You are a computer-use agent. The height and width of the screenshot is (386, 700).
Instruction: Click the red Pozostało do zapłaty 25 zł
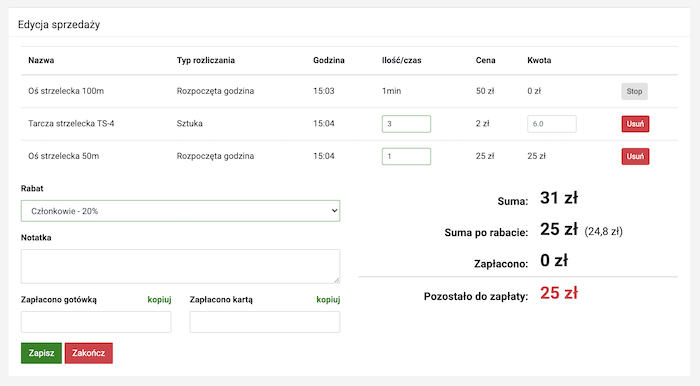pos(559,293)
